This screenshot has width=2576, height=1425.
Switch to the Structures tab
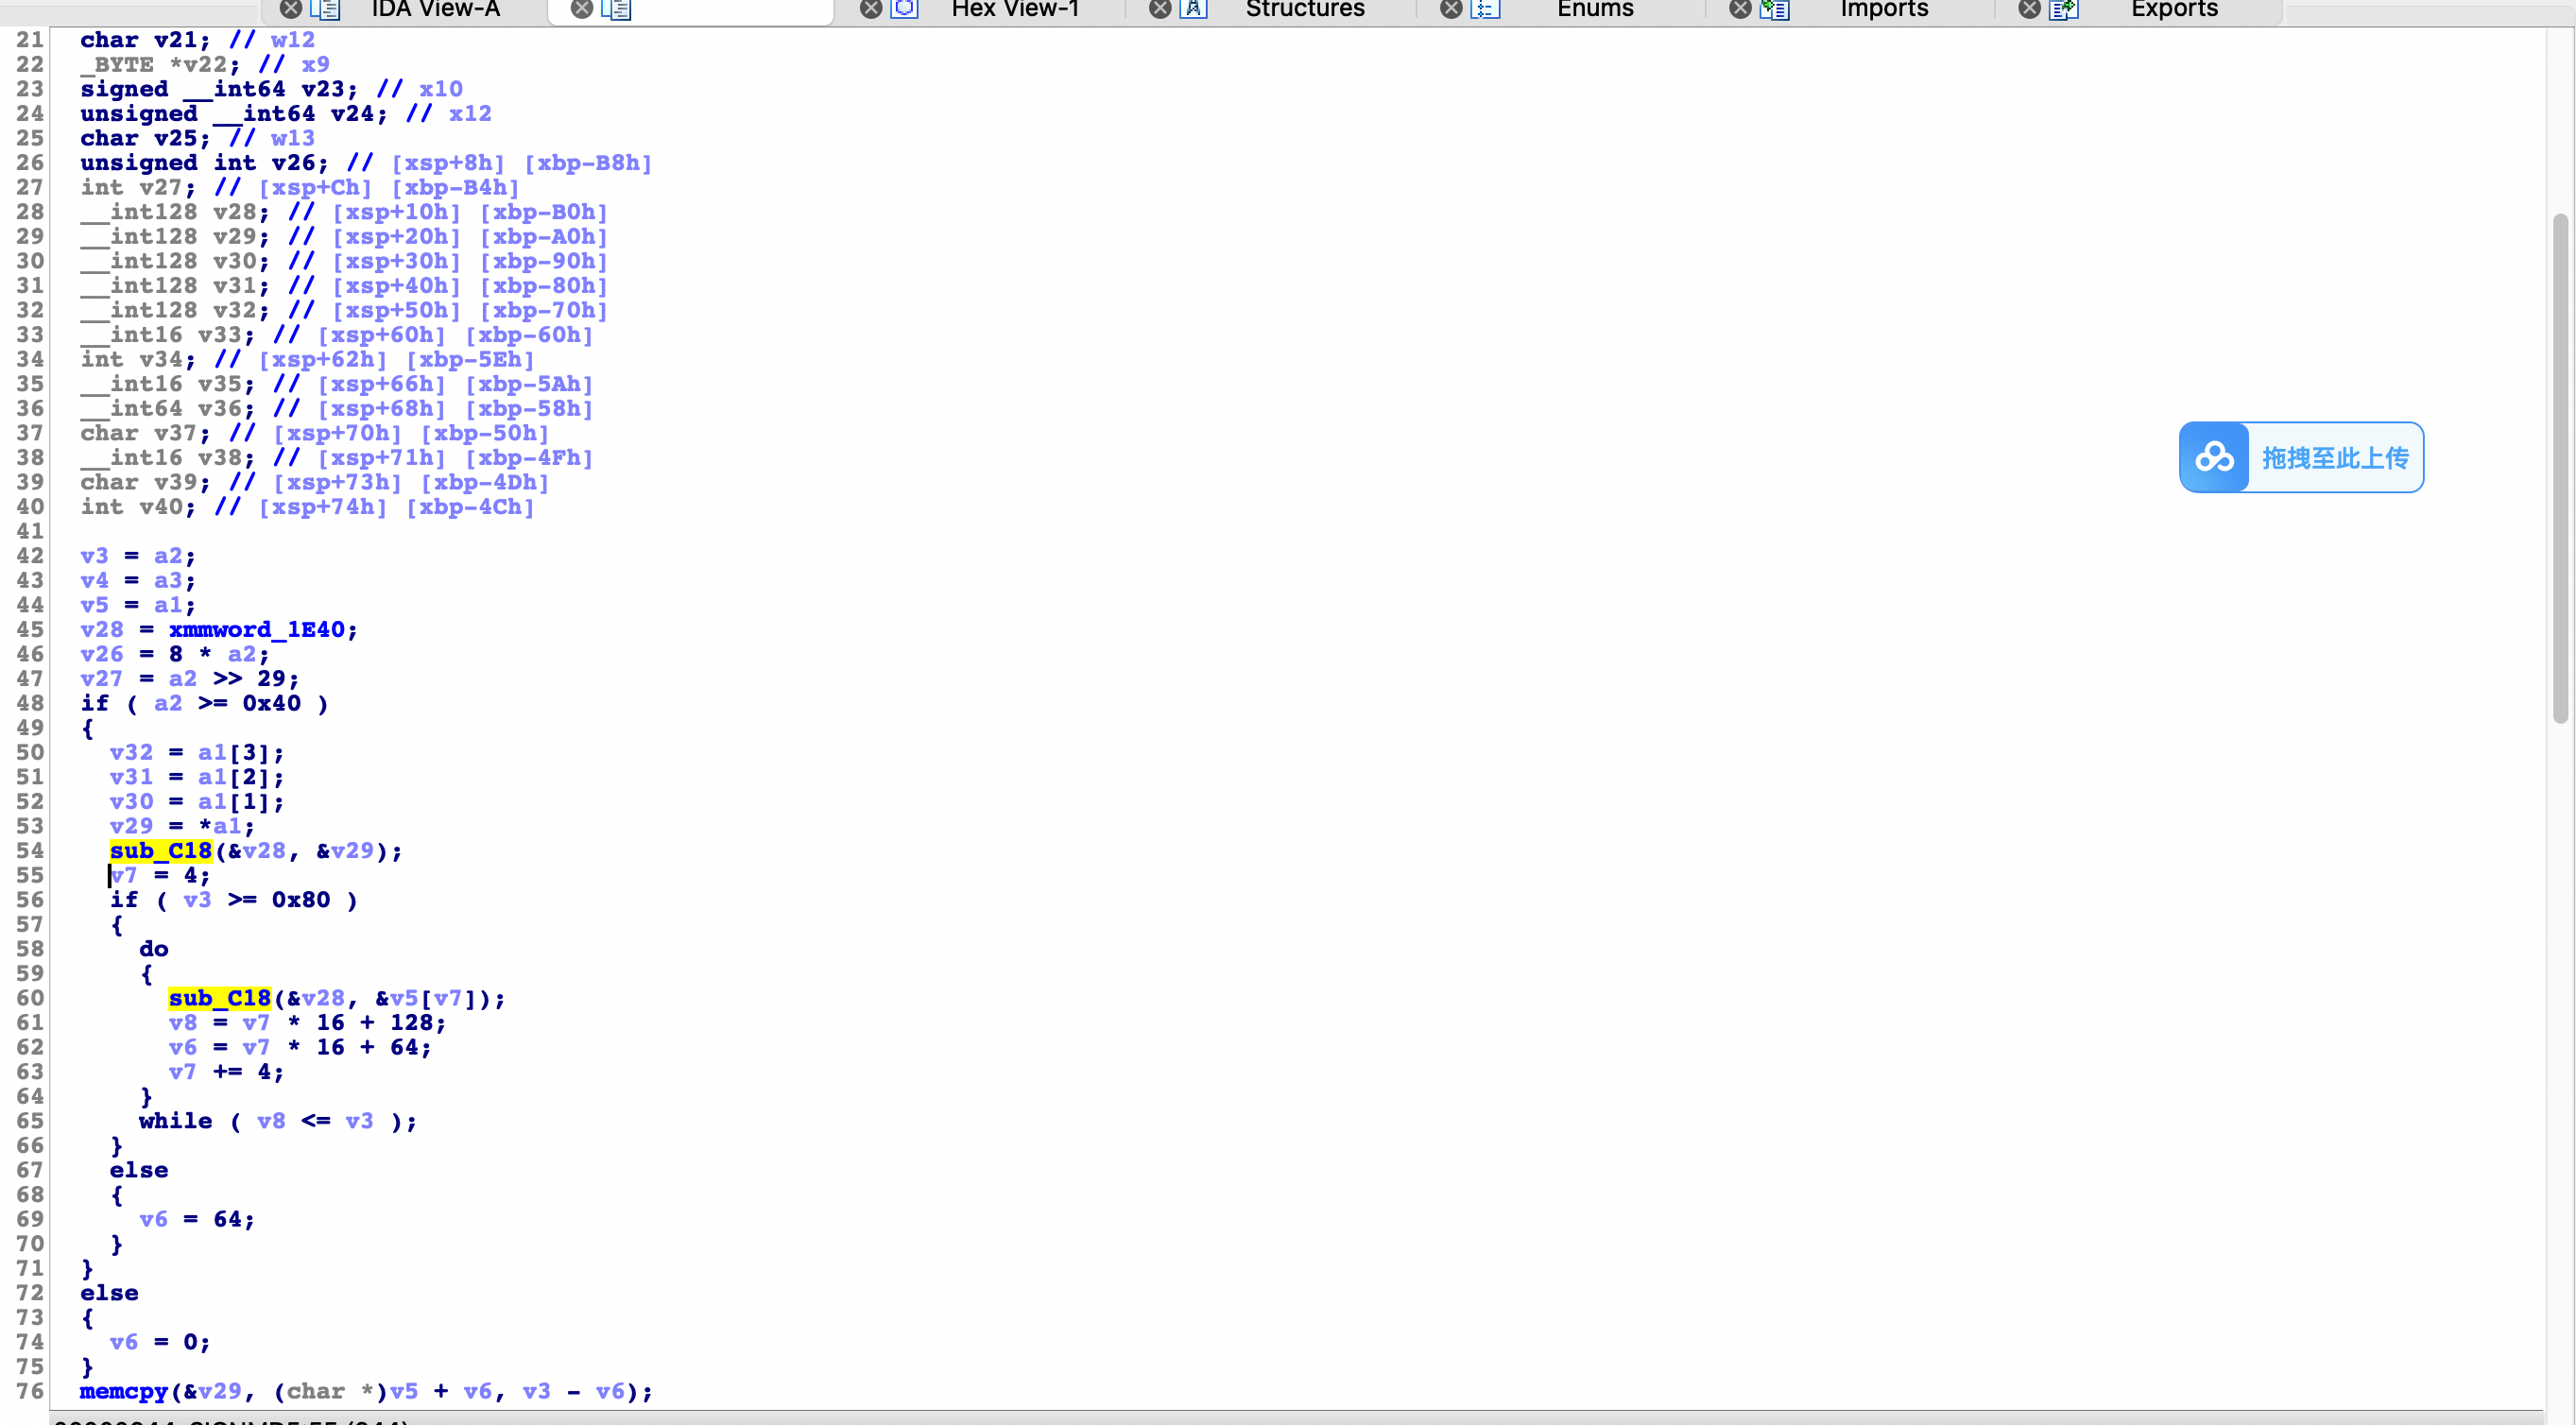[1305, 9]
